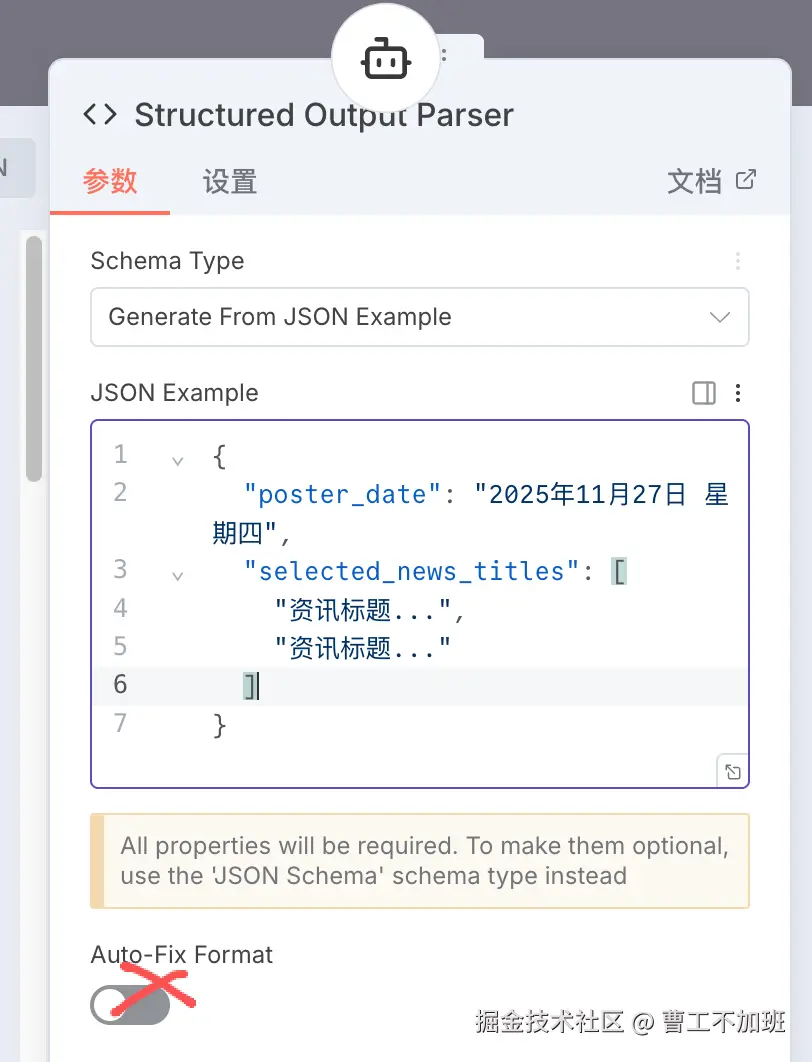Open the 文档 documentation link
Screen dimensions: 812x1062
tap(694, 181)
